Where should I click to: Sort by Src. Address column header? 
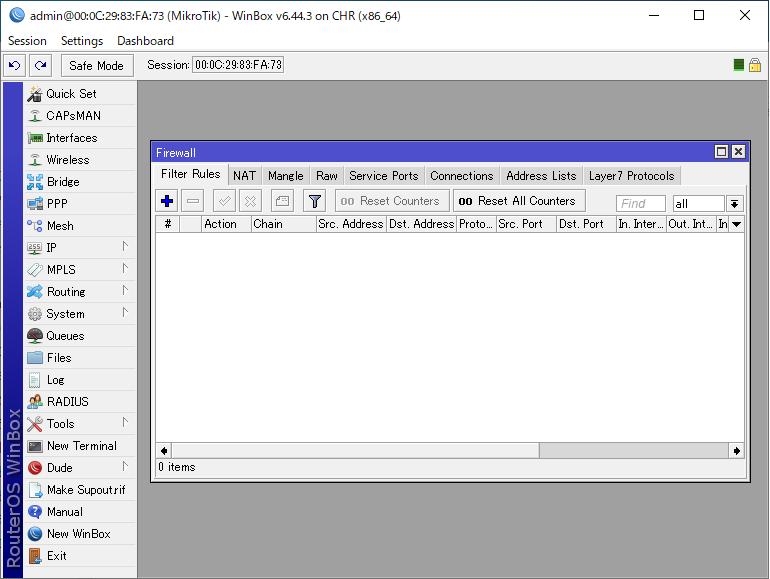tap(351, 224)
